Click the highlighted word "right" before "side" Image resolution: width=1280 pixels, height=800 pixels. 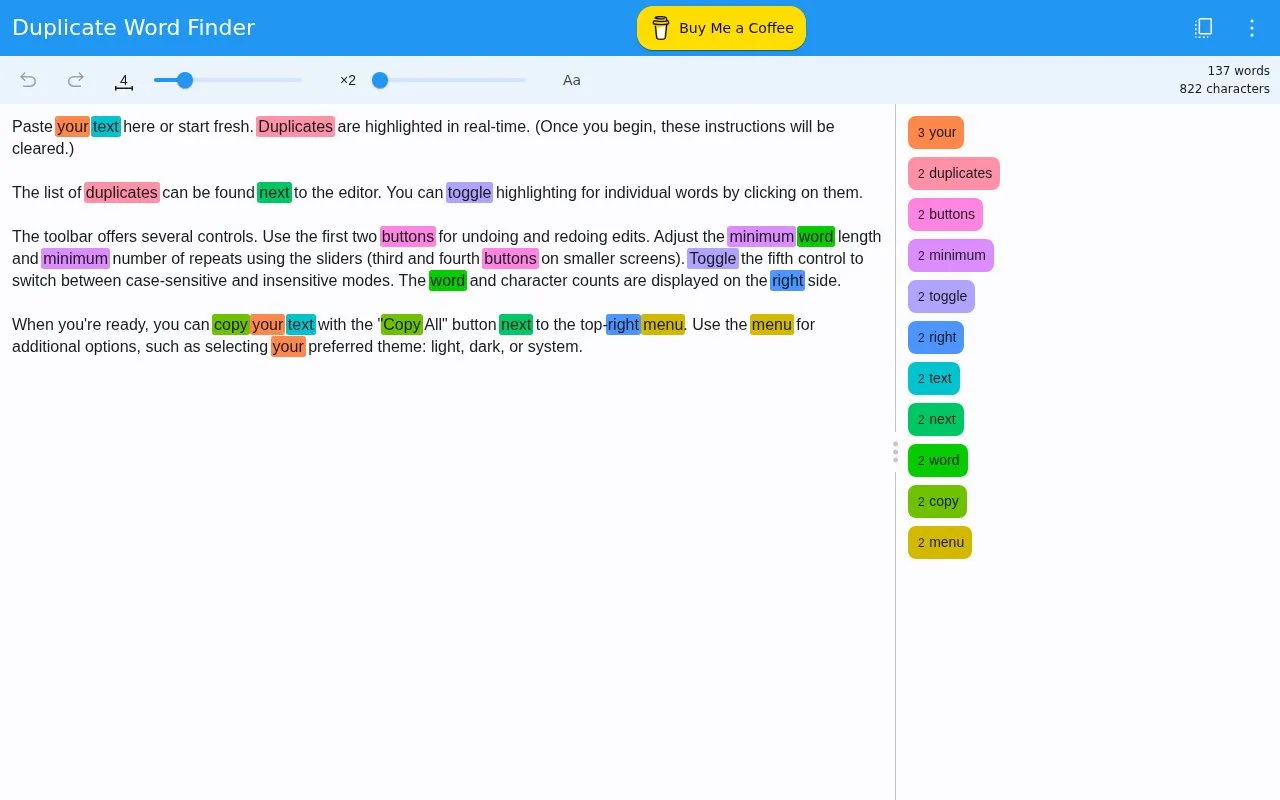click(787, 280)
